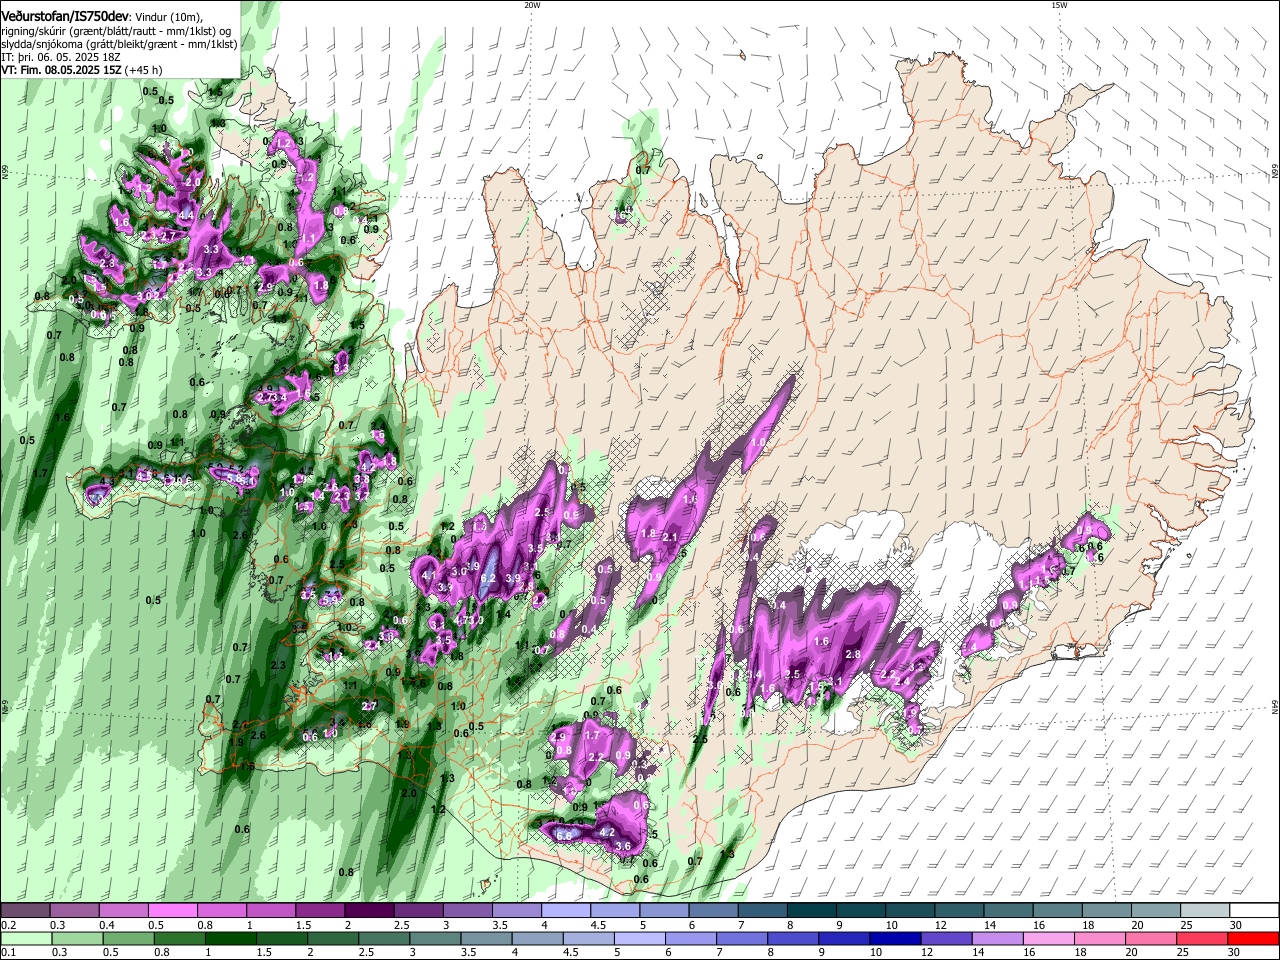The width and height of the screenshot is (1280, 960).
Task: Click the 'VT: Fim. 08.05.2025 15Z' valid time
Action: (62, 71)
